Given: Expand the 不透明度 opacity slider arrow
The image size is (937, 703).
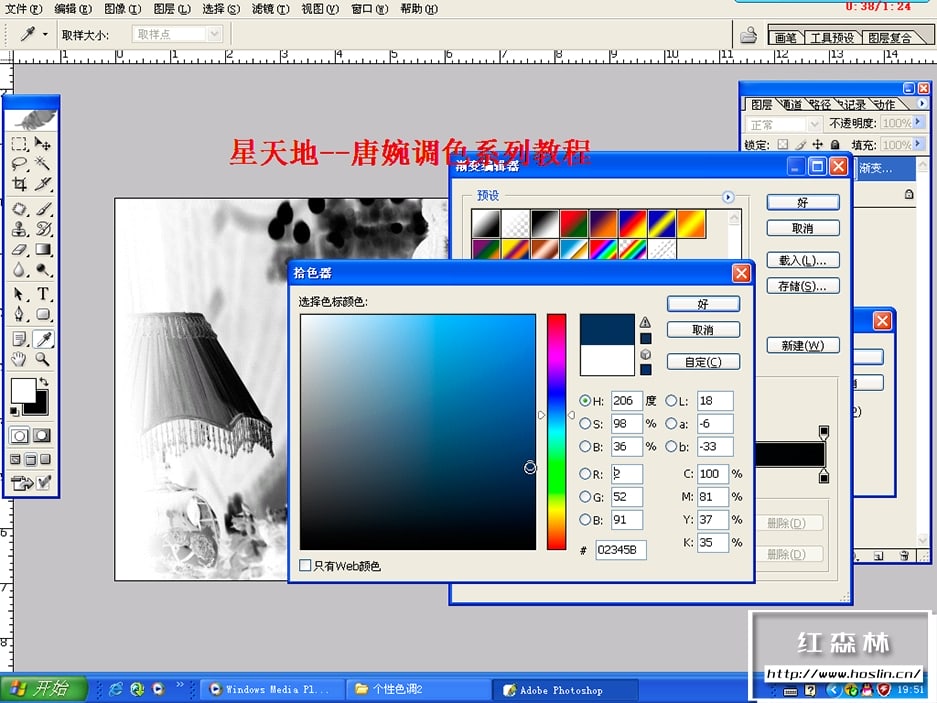Looking at the screenshot, I should click(x=918, y=123).
